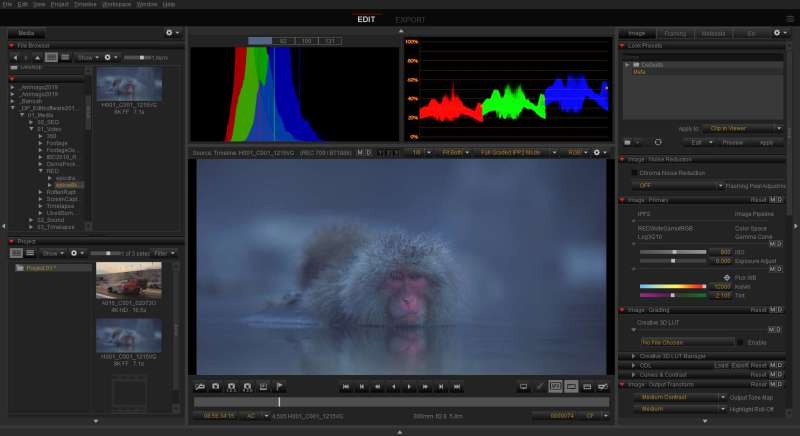Expand the Timelapse folder under 01_Video
The height and width of the screenshot is (436, 800).
coord(40,206)
